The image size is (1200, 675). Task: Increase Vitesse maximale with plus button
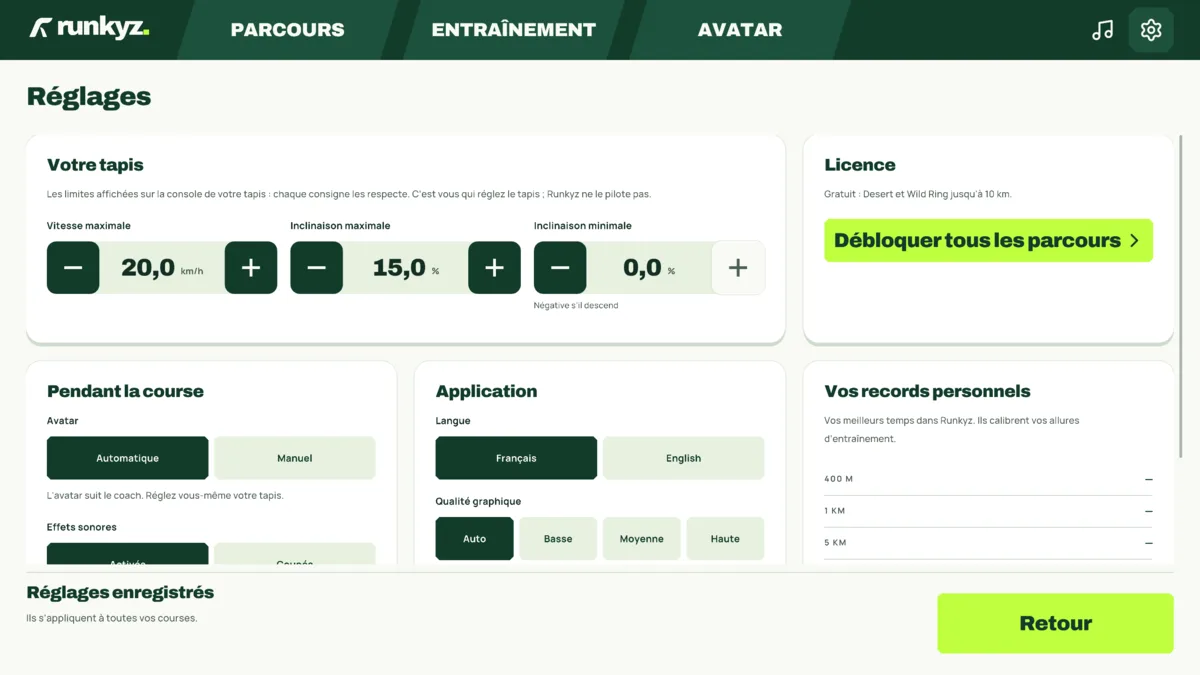point(251,268)
